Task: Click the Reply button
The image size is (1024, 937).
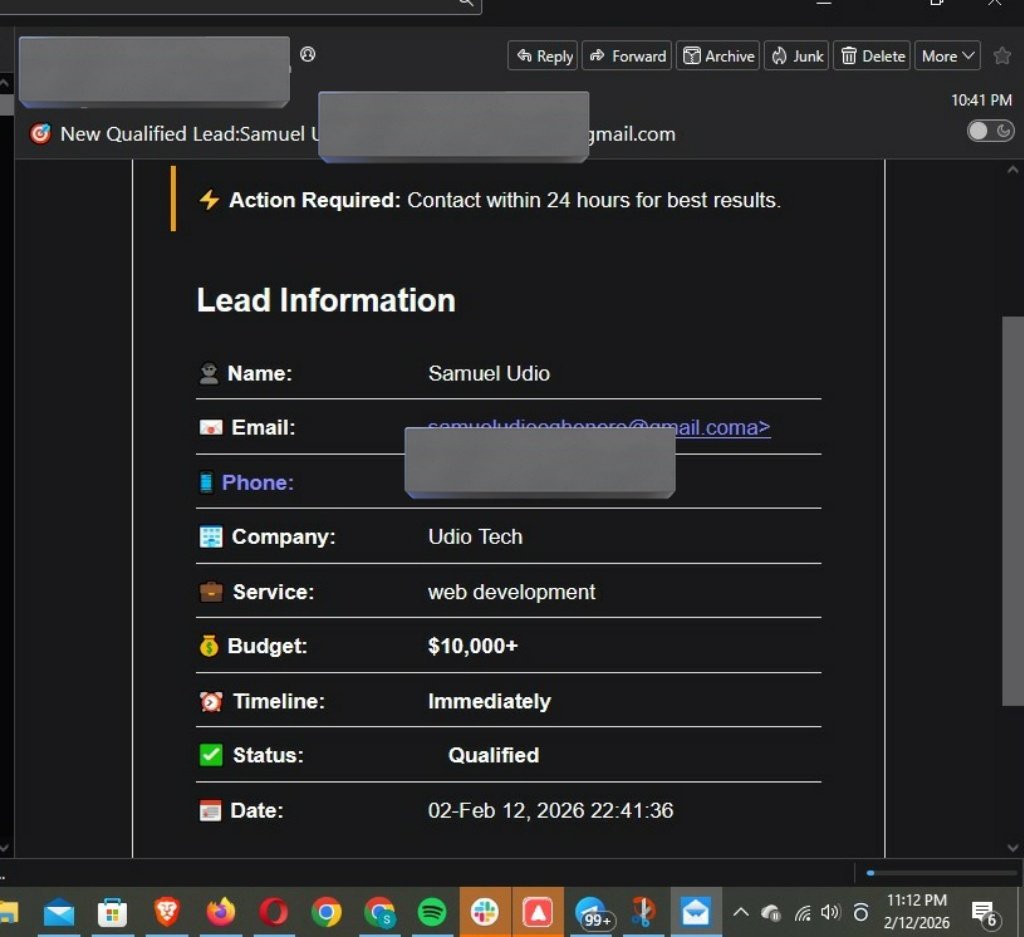Action: pyautogui.click(x=543, y=56)
